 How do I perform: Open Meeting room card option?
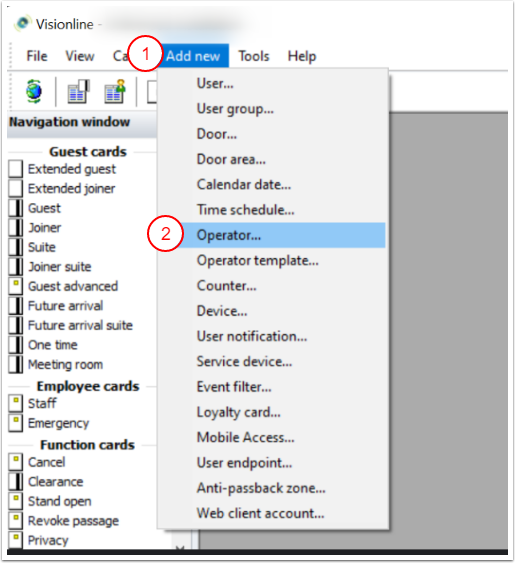coord(65,364)
